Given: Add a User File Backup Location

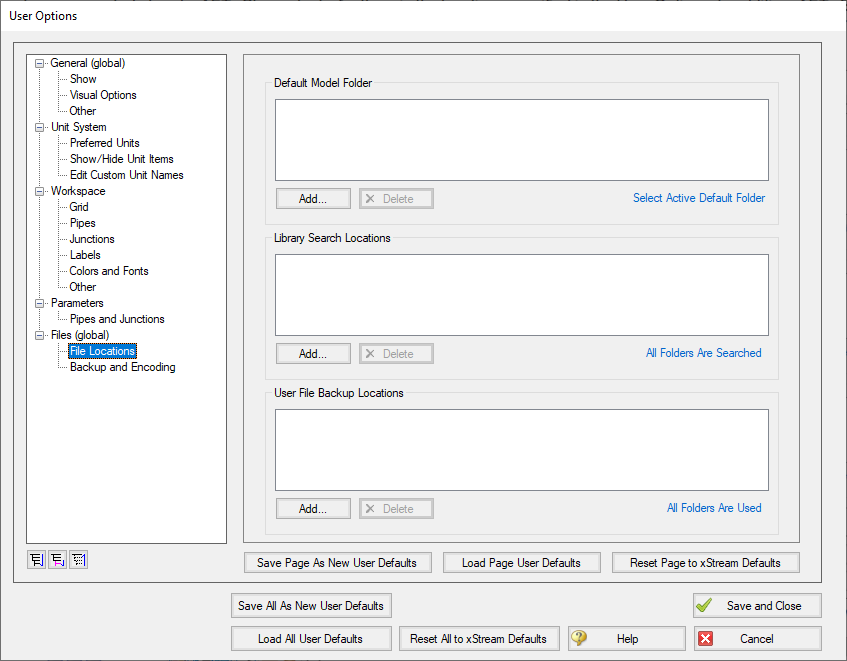Looking at the screenshot, I should (x=313, y=509).
